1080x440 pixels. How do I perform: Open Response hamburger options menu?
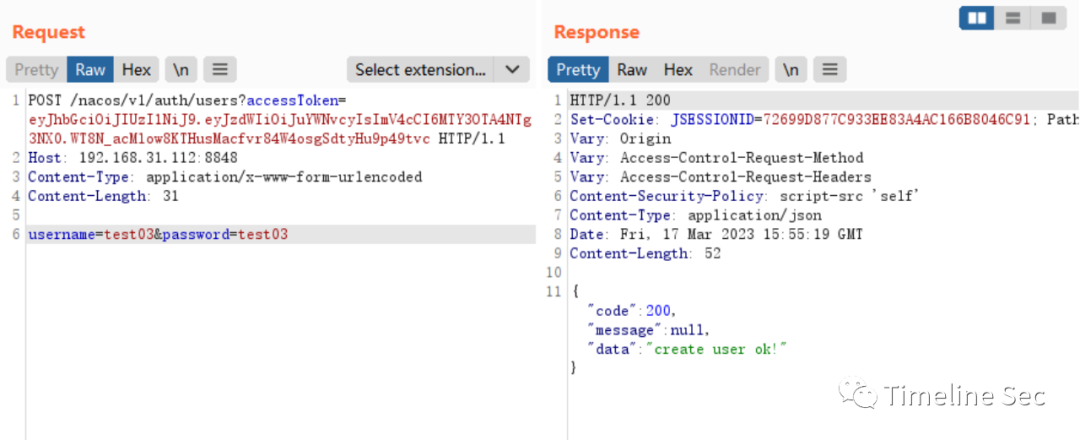[x=830, y=70]
